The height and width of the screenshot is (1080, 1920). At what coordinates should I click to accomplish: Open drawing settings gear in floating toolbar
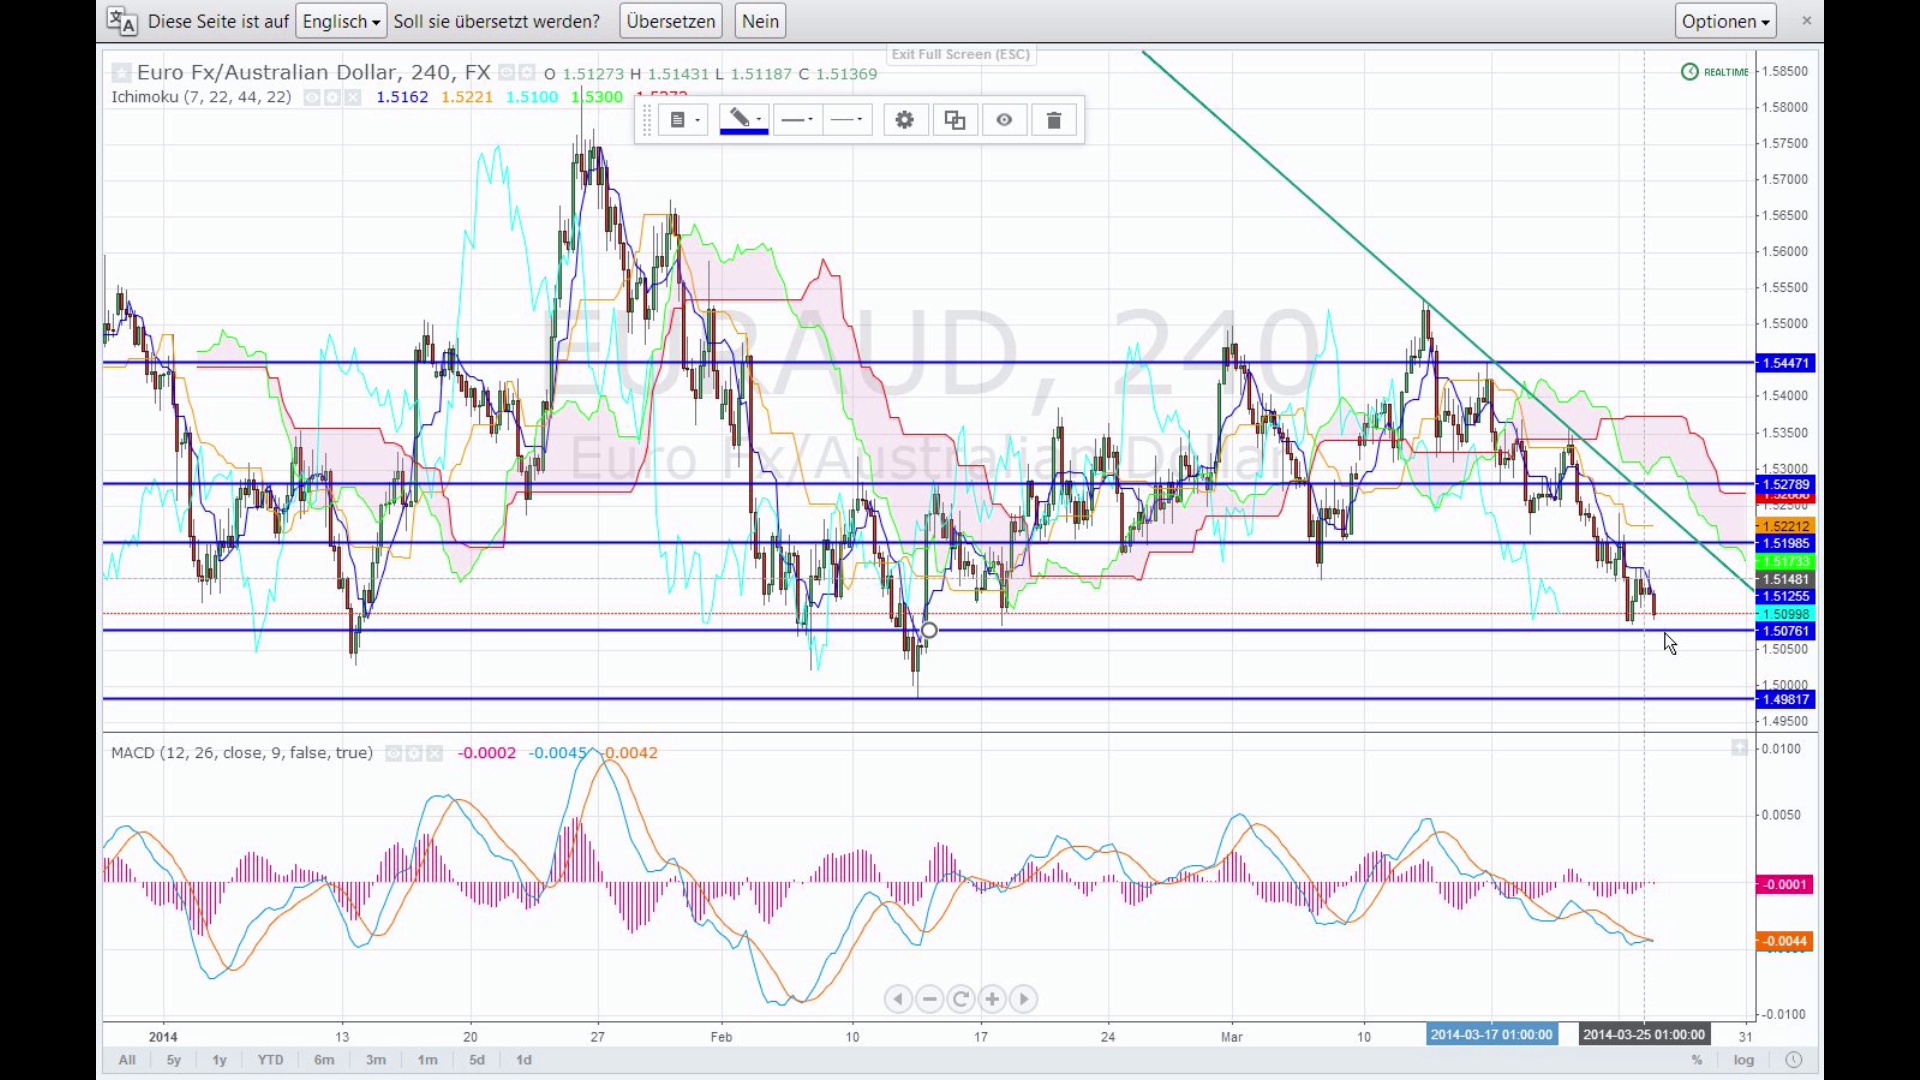(x=905, y=121)
